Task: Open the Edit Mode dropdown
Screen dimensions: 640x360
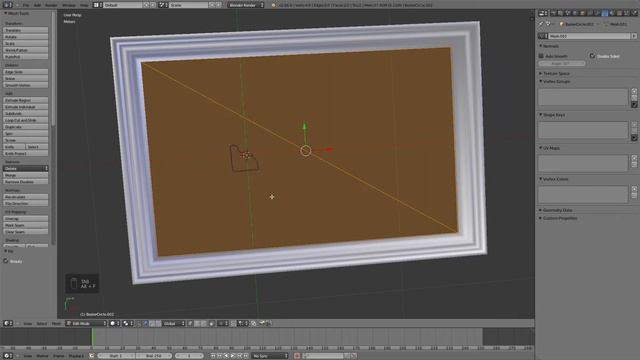Action: tap(86, 323)
